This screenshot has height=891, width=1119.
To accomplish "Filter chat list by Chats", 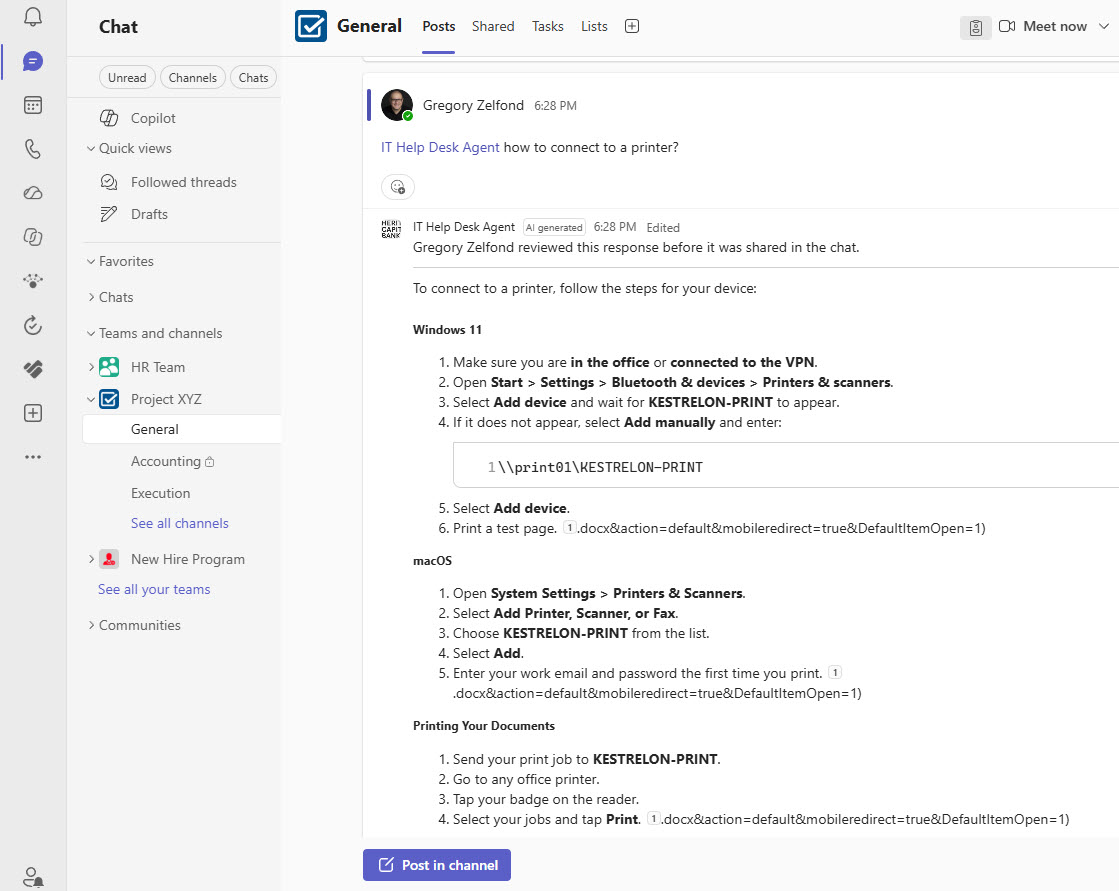I will click(x=253, y=78).
